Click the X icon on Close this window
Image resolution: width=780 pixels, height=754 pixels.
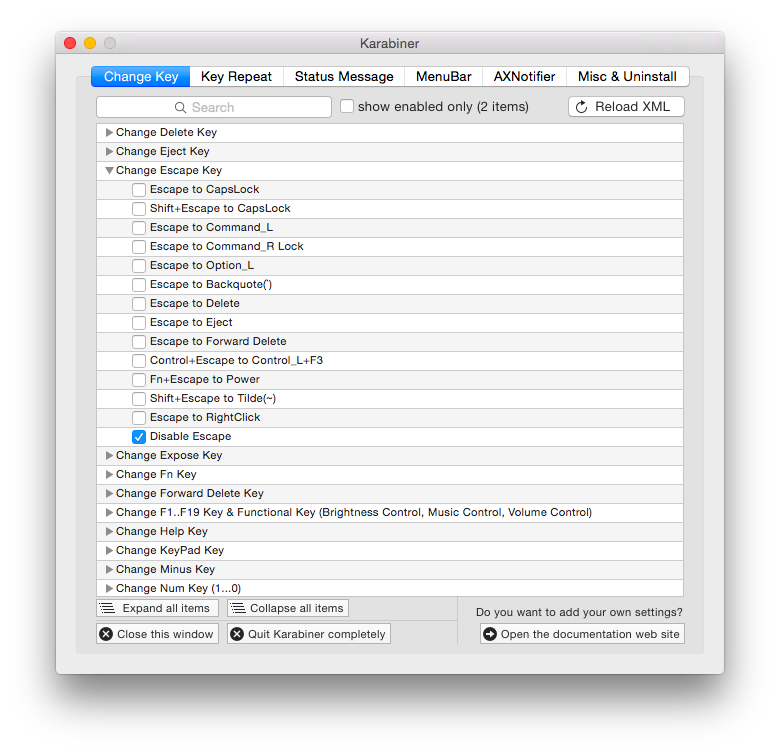coord(106,634)
